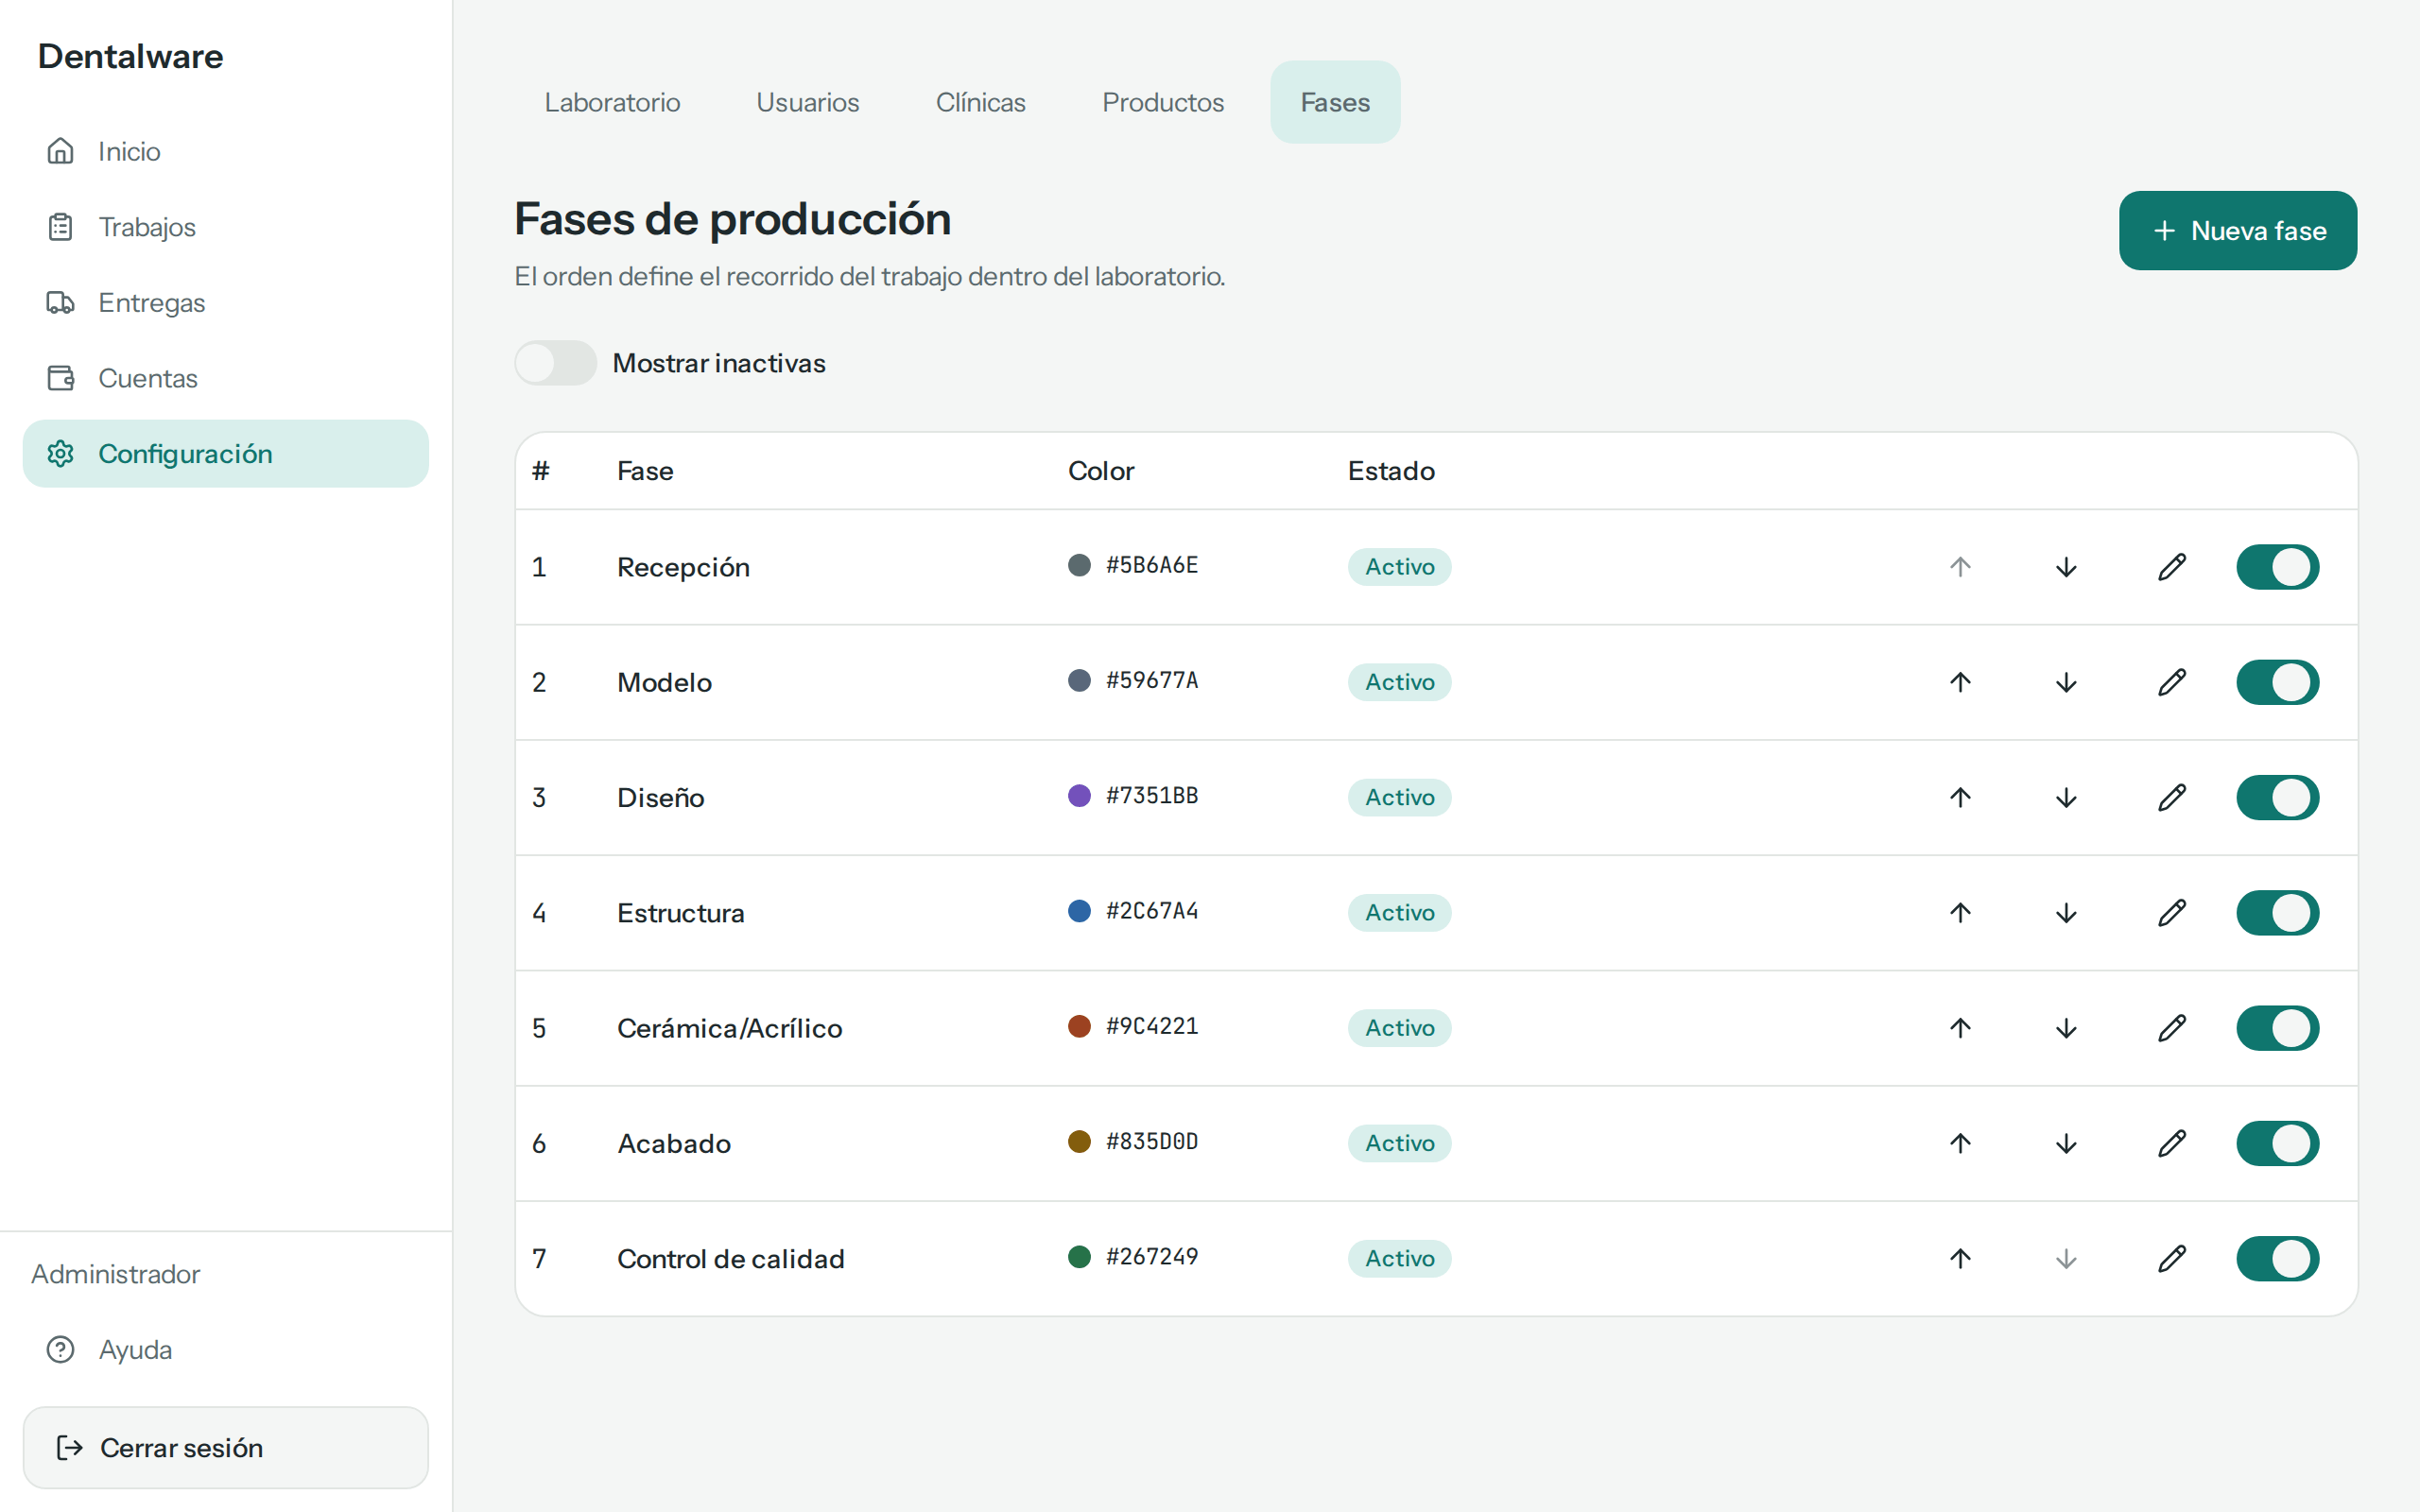Viewport: 2420px width, 1512px height.
Task: Disable the Estructura phase toggle
Action: pyautogui.click(x=2277, y=912)
